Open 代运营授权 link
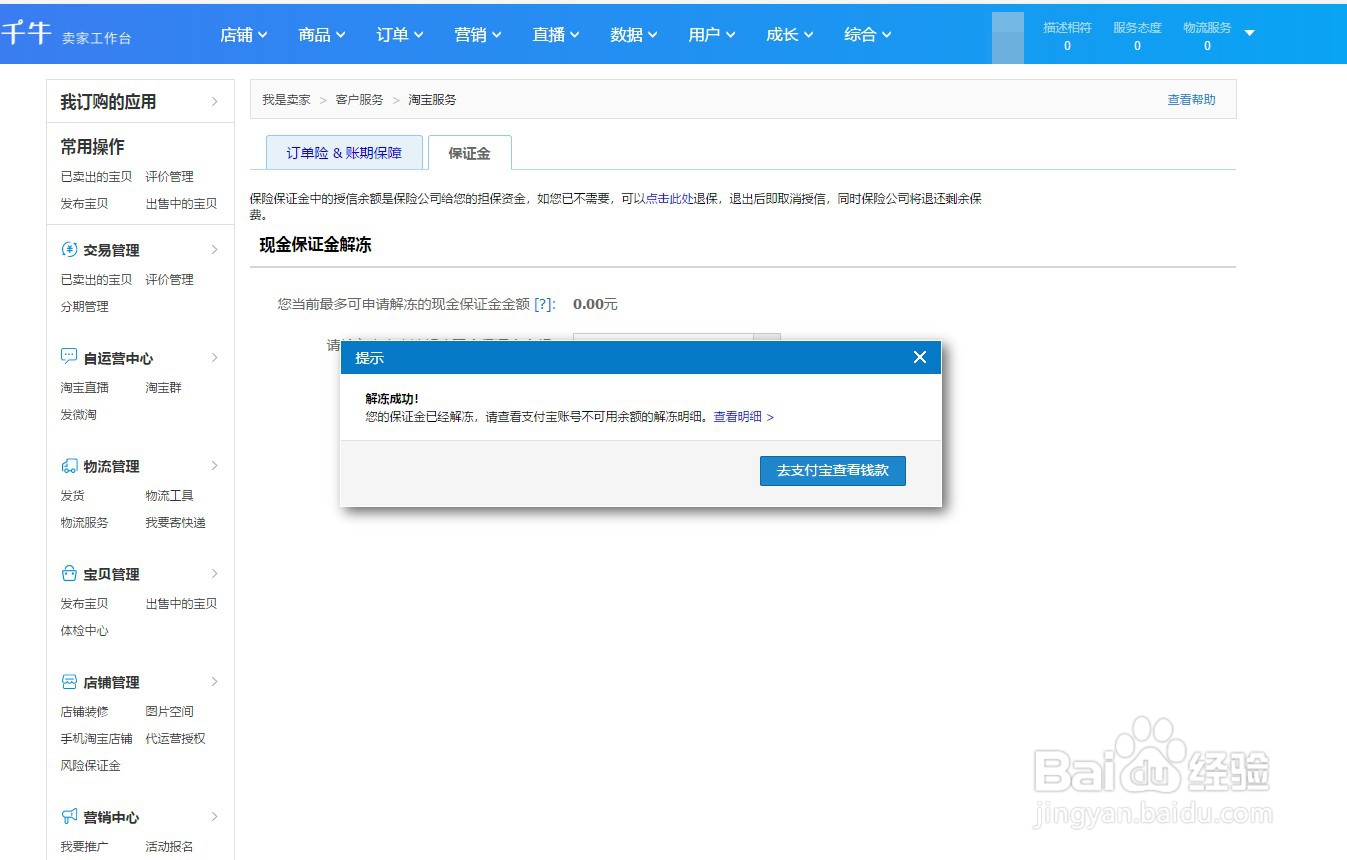 (175, 739)
